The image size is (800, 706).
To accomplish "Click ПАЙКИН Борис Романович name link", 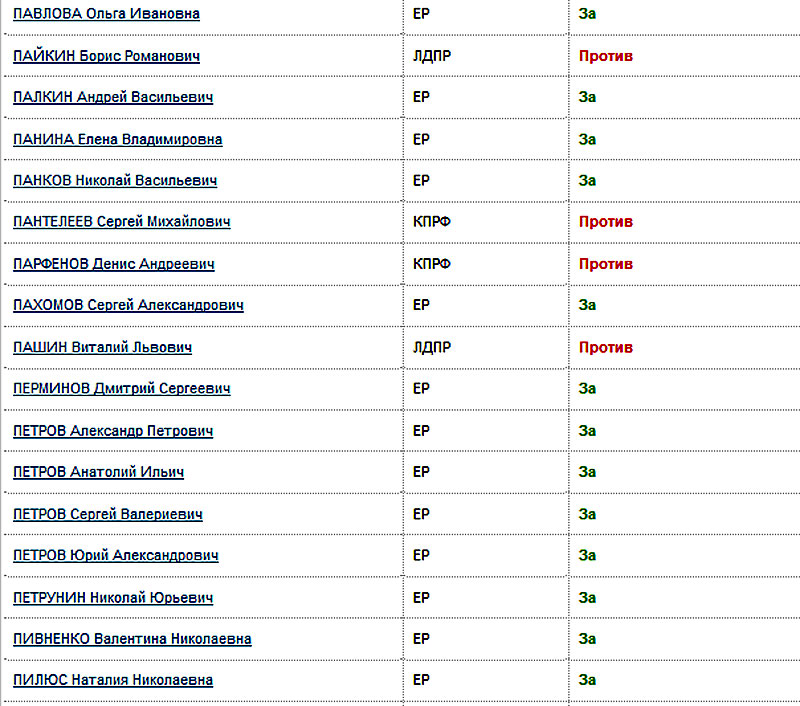I will [106, 56].
